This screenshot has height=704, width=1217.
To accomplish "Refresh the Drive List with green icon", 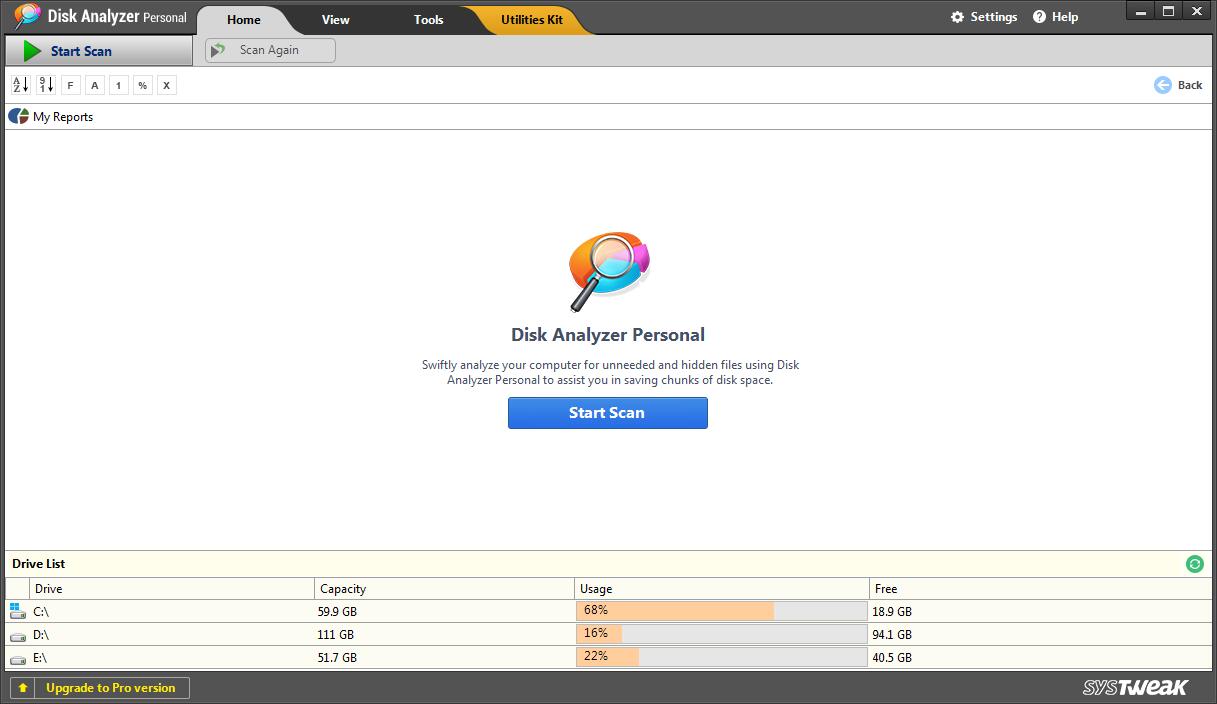I will pos(1194,564).
